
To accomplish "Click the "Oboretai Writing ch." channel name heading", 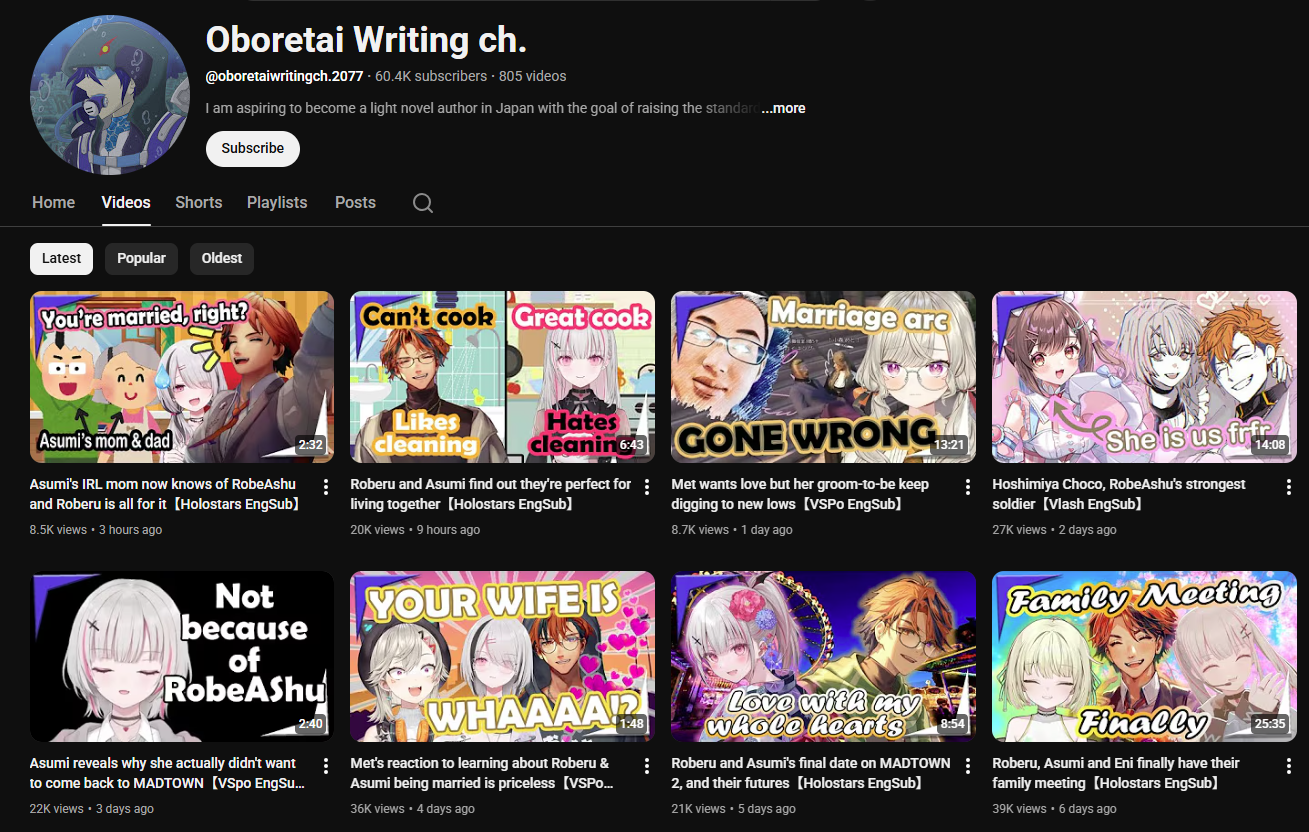I will pos(366,40).
